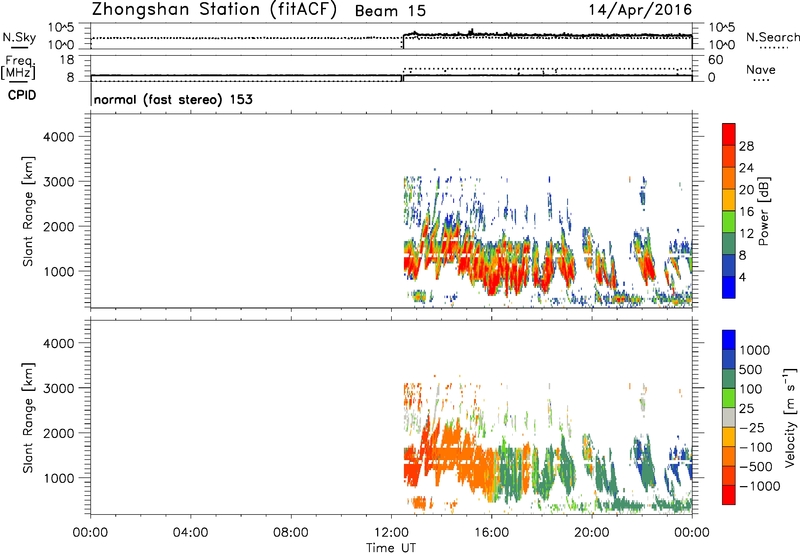The height and width of the screenshot is (554, 800).
Task: Click the '-1000' tick on Velocity colorbar
Action: point(760,486)
